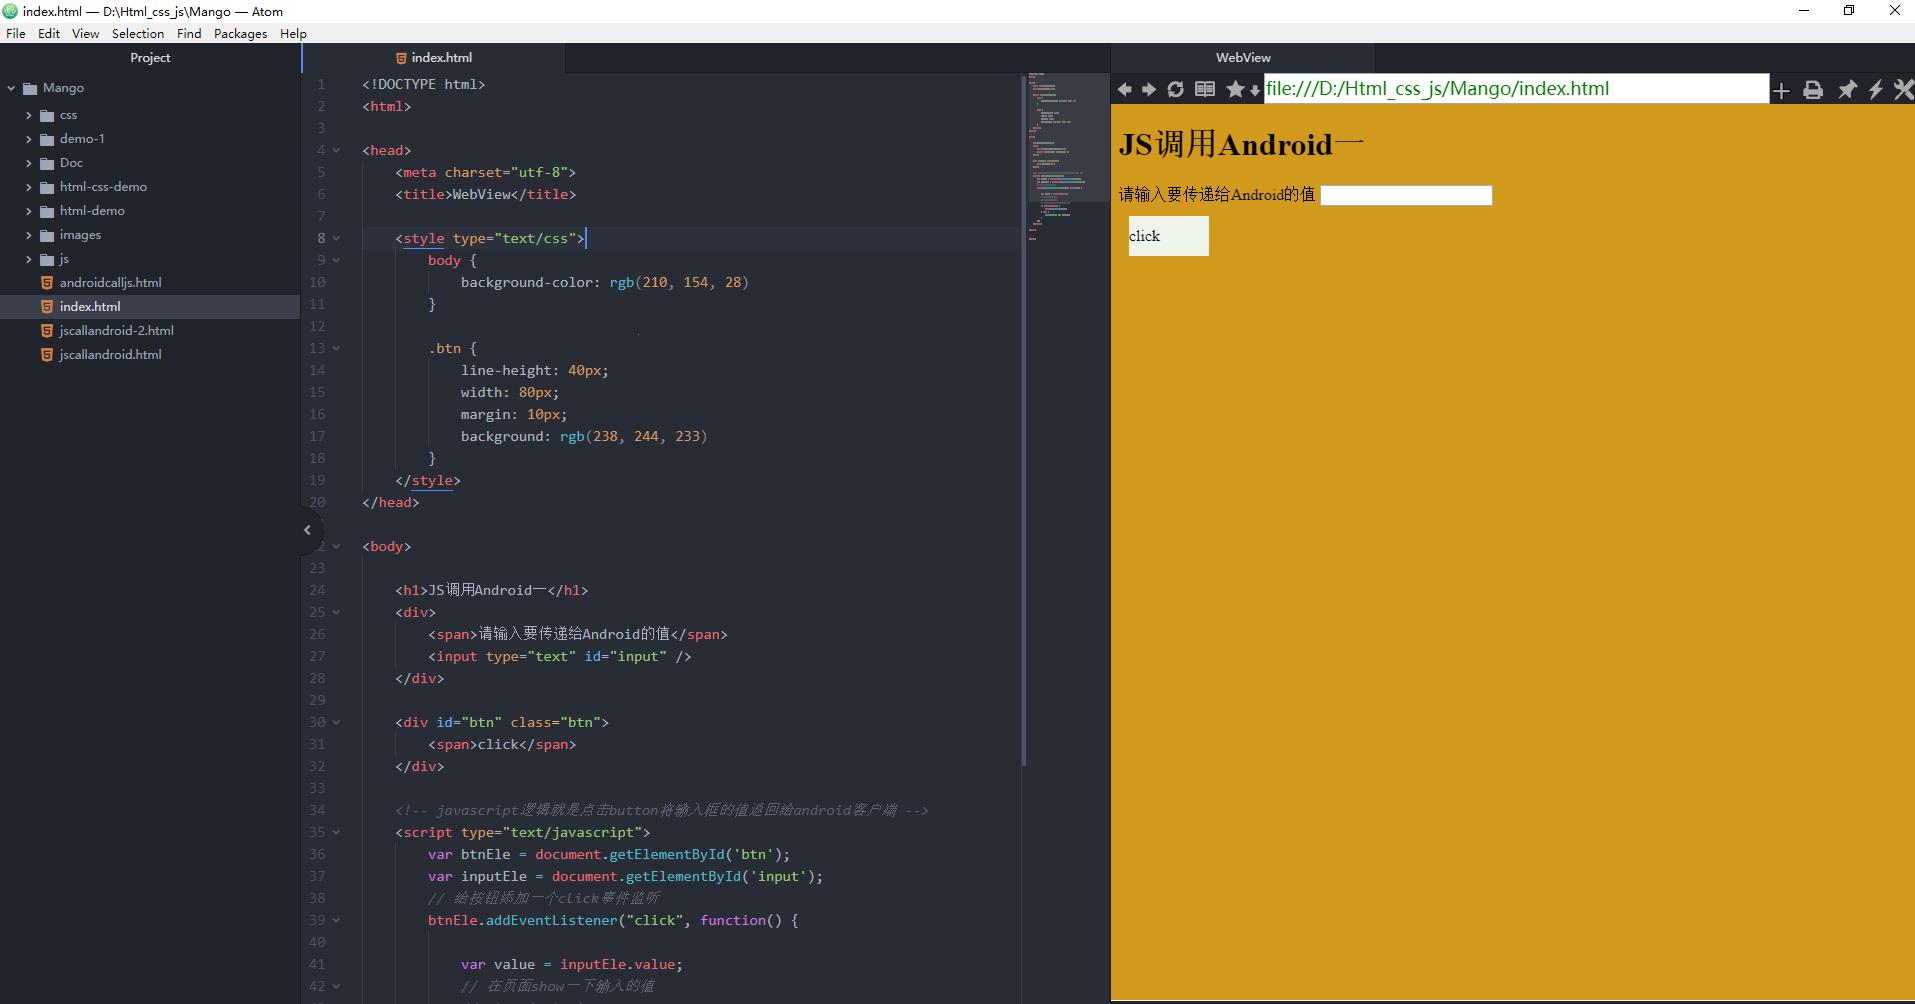
Task: Fold the script block at line 35
Action: (x=337, y=832)
